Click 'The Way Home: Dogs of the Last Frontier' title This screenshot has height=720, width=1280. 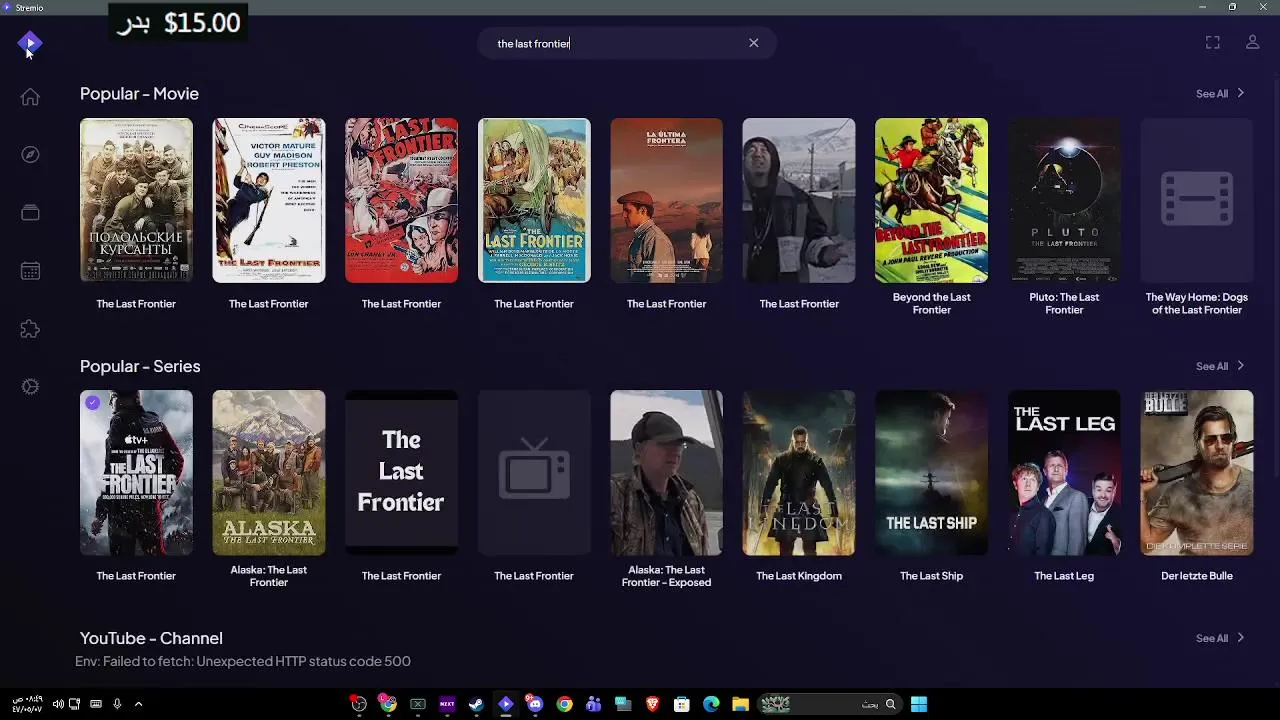(x=1197, y=303)
